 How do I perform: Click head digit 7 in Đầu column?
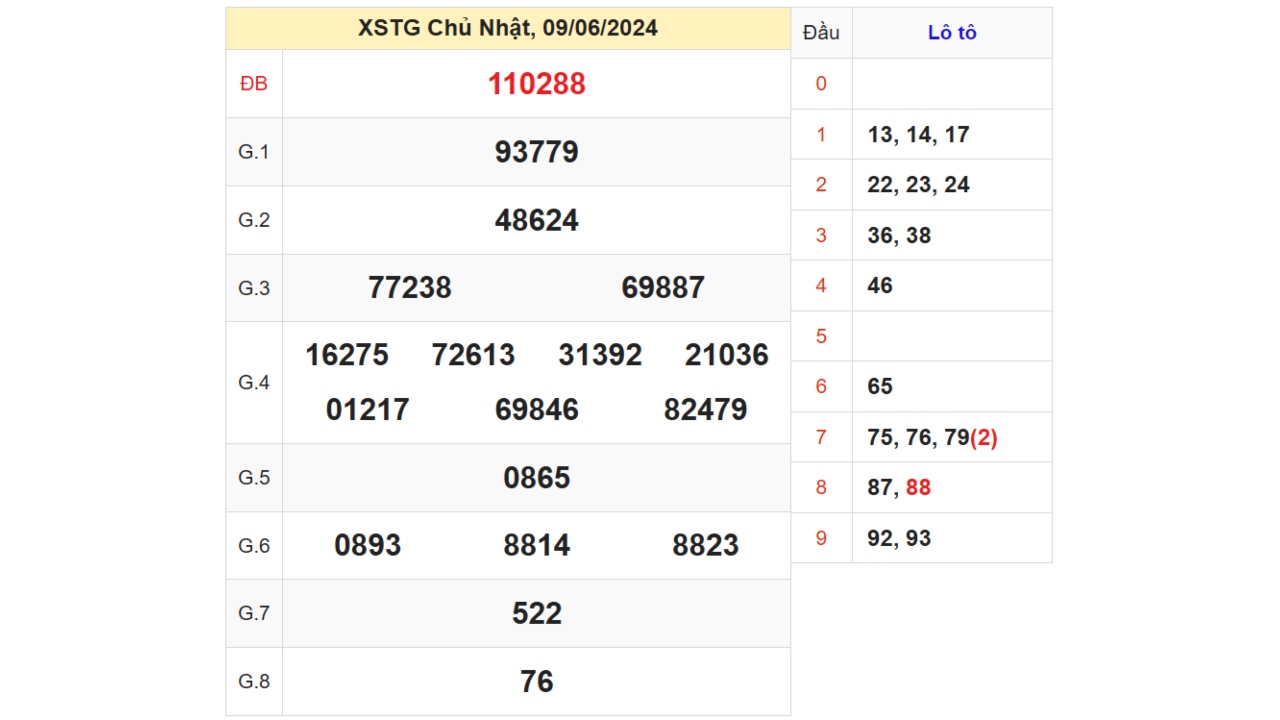pyautogui.click(x=821, y=438)
